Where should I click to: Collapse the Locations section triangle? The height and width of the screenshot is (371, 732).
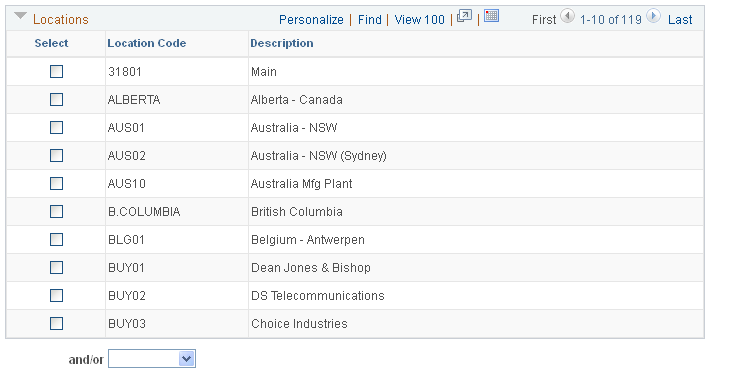coord(20,16)
